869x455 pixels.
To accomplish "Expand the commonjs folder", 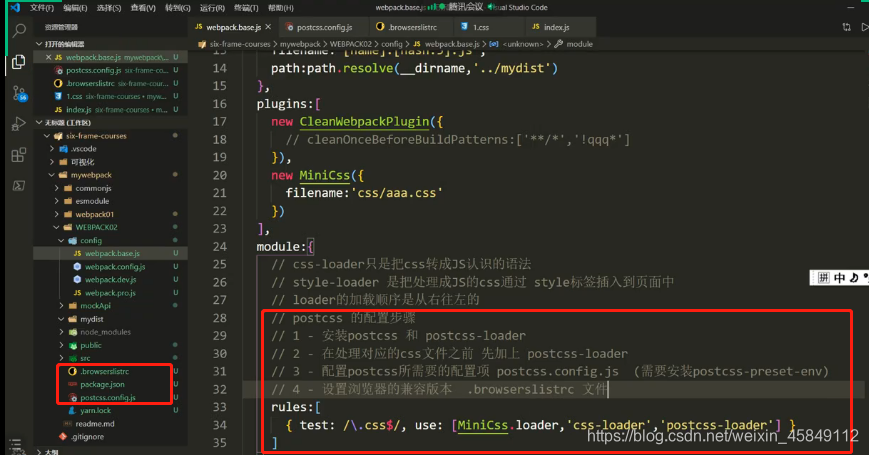I will click(x=57, y=188).
